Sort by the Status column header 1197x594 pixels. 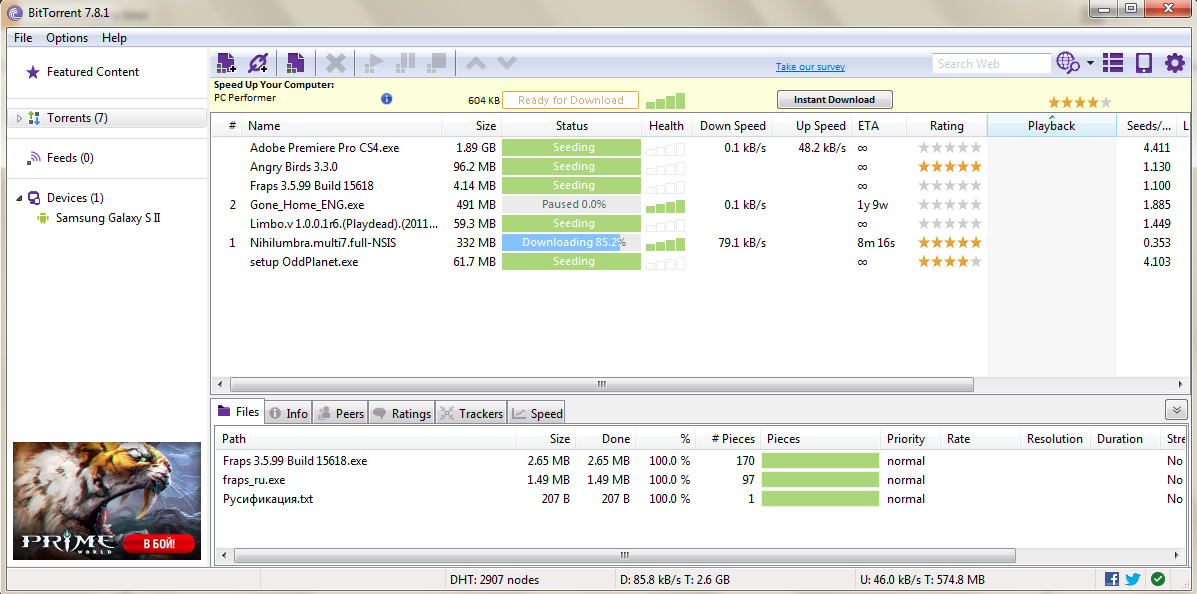click(x=571, y=126)
